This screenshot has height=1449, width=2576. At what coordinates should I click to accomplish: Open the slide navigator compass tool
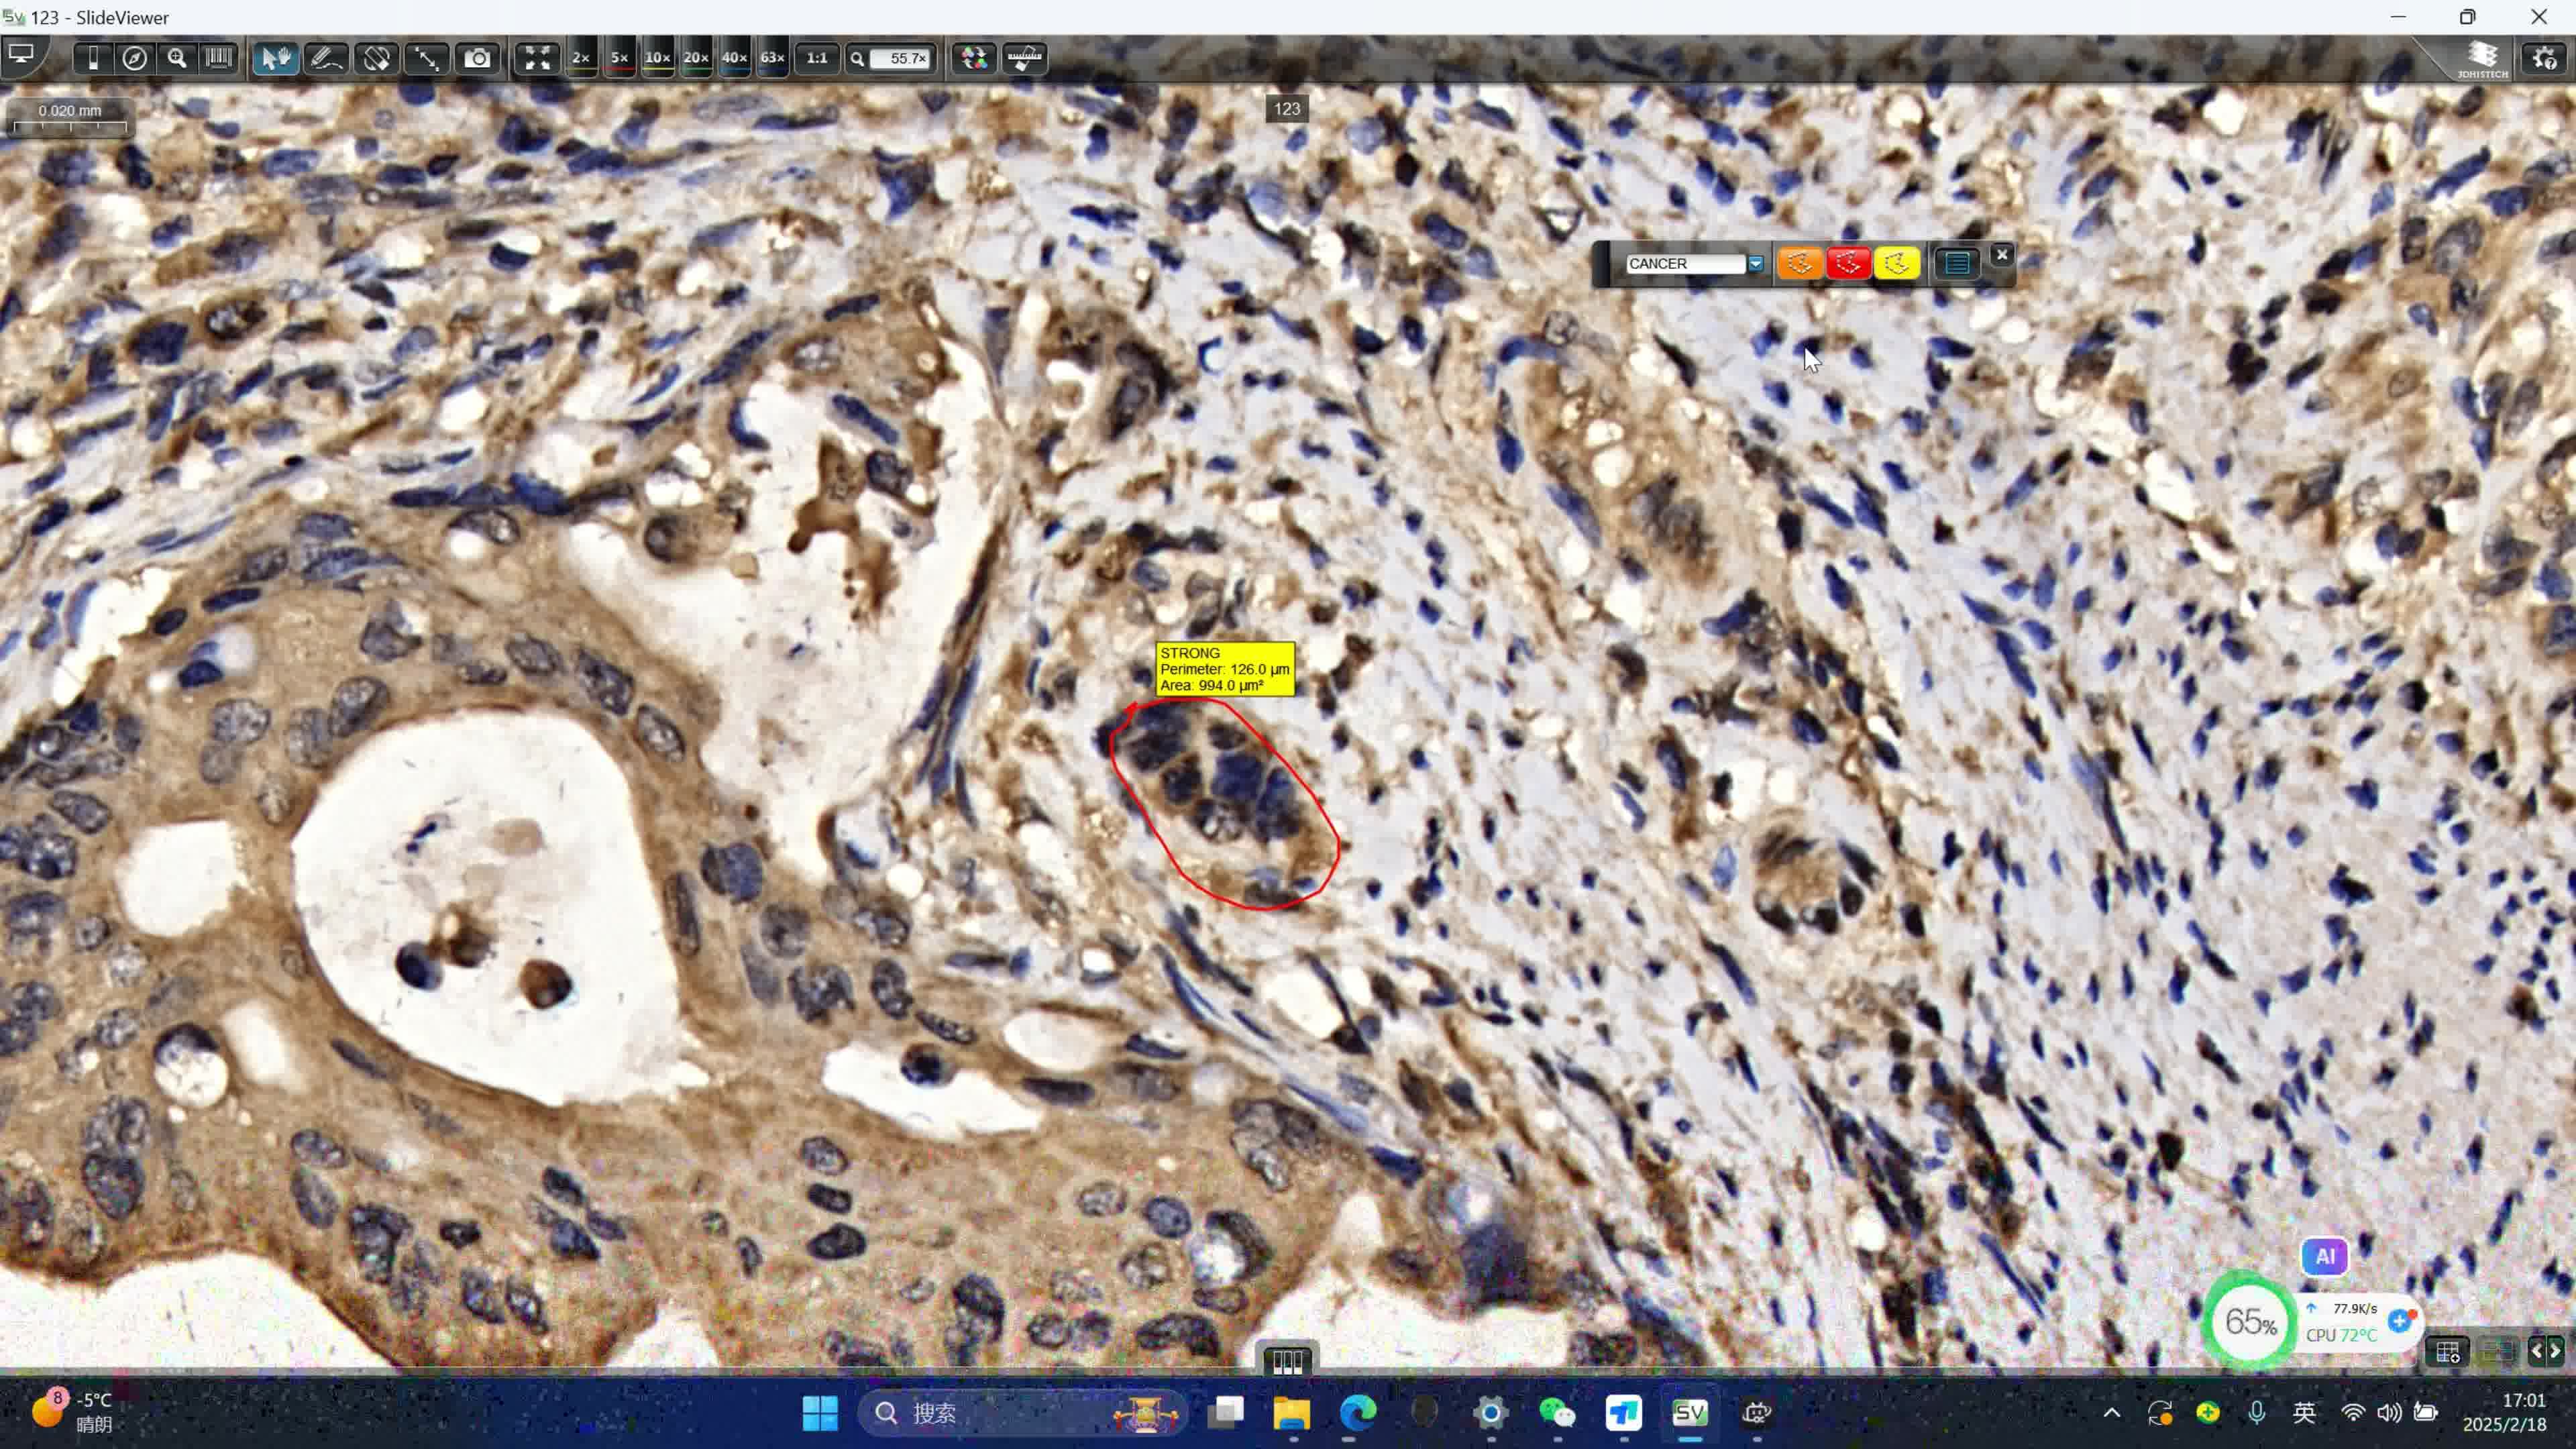[x=136, y=58]
